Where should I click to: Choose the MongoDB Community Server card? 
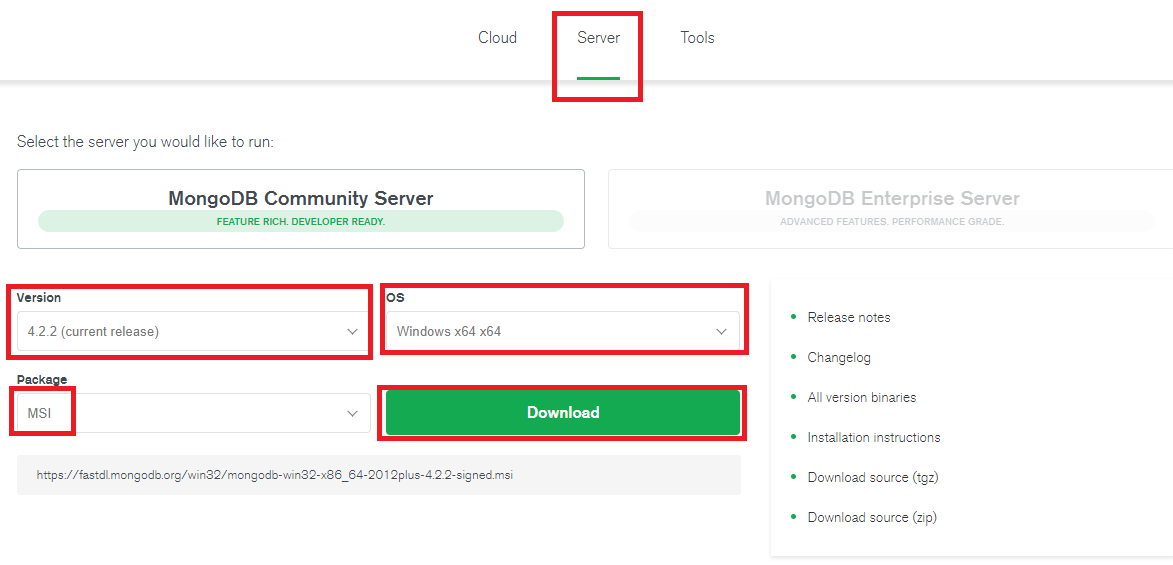(x=301, y=209)
